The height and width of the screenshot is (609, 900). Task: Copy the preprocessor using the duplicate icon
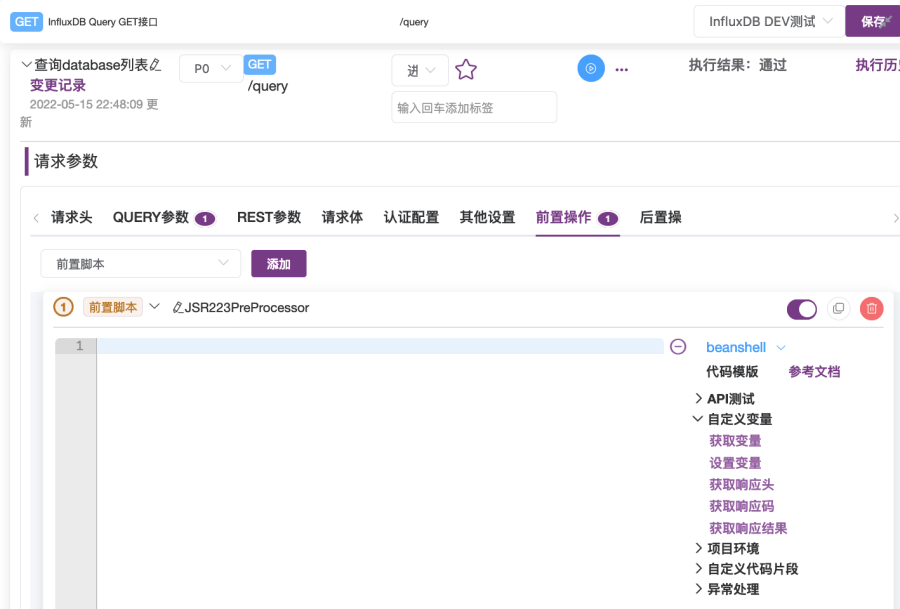[x=839, y=309]
